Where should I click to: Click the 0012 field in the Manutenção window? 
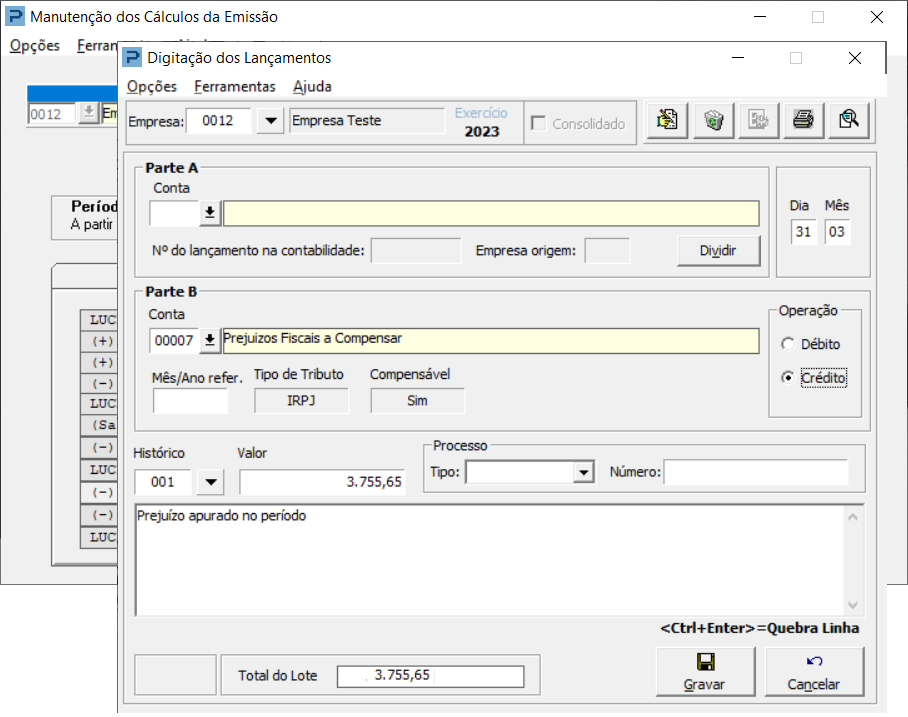52,114
